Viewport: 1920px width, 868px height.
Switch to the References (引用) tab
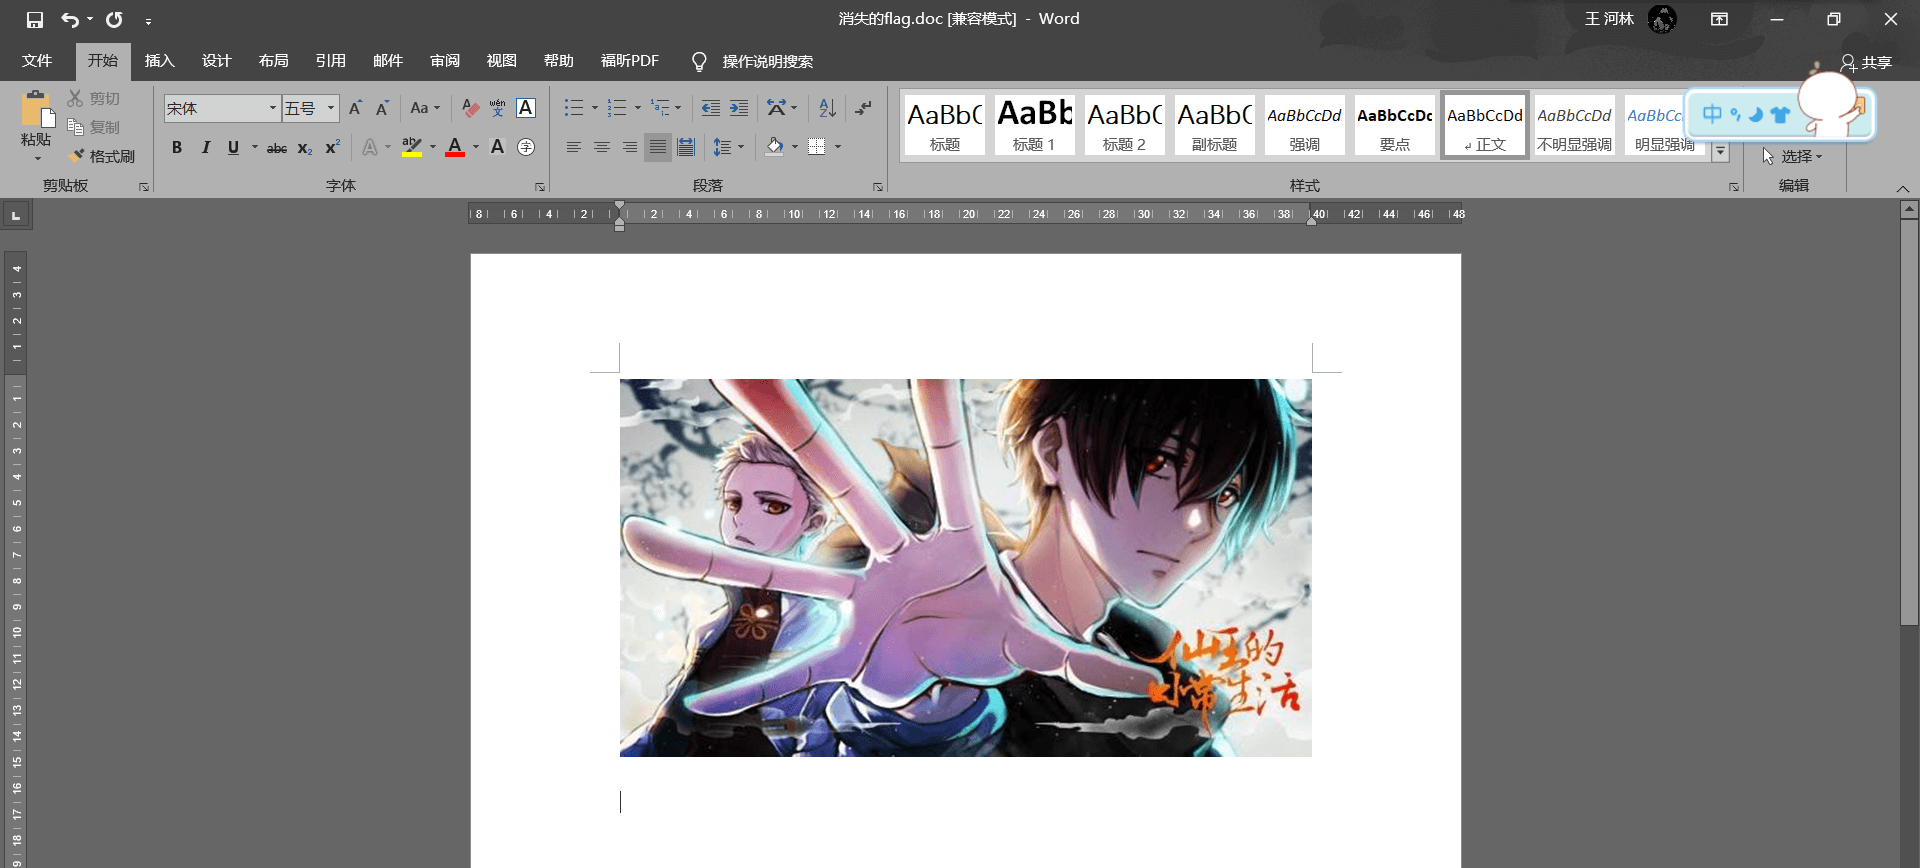point(331,61)
